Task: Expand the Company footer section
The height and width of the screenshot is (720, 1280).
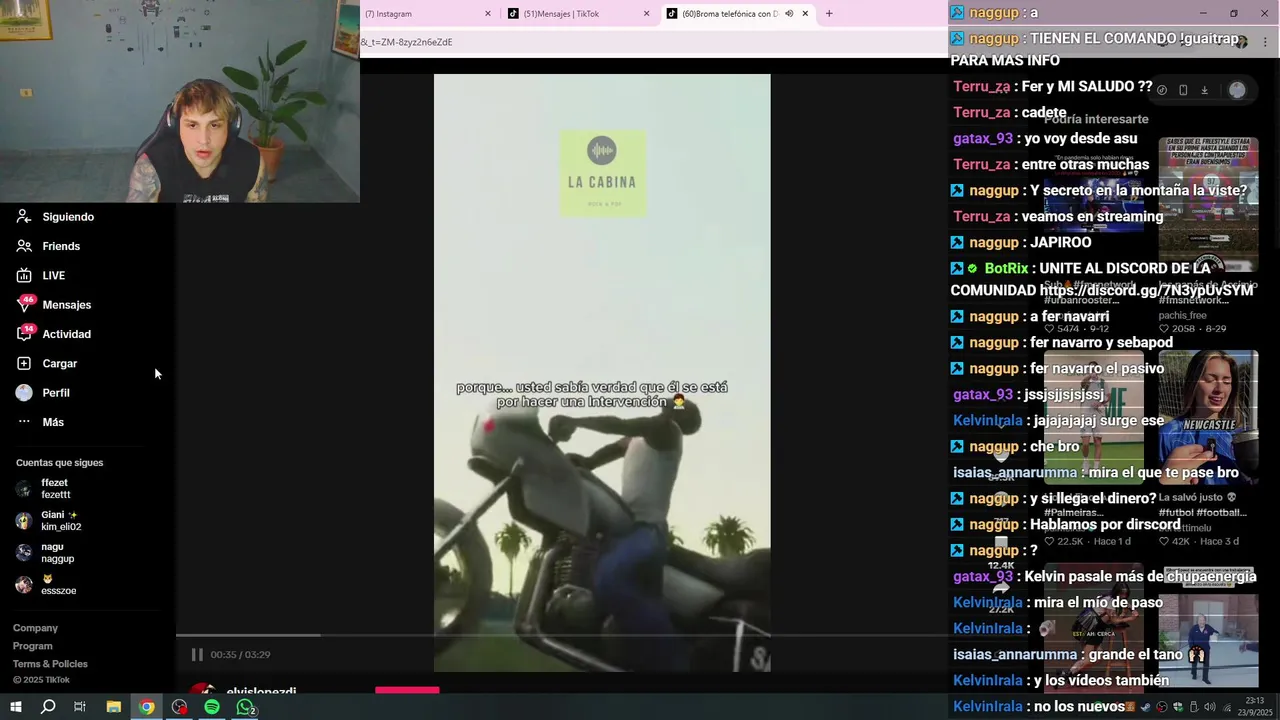Action: [35, 628]
